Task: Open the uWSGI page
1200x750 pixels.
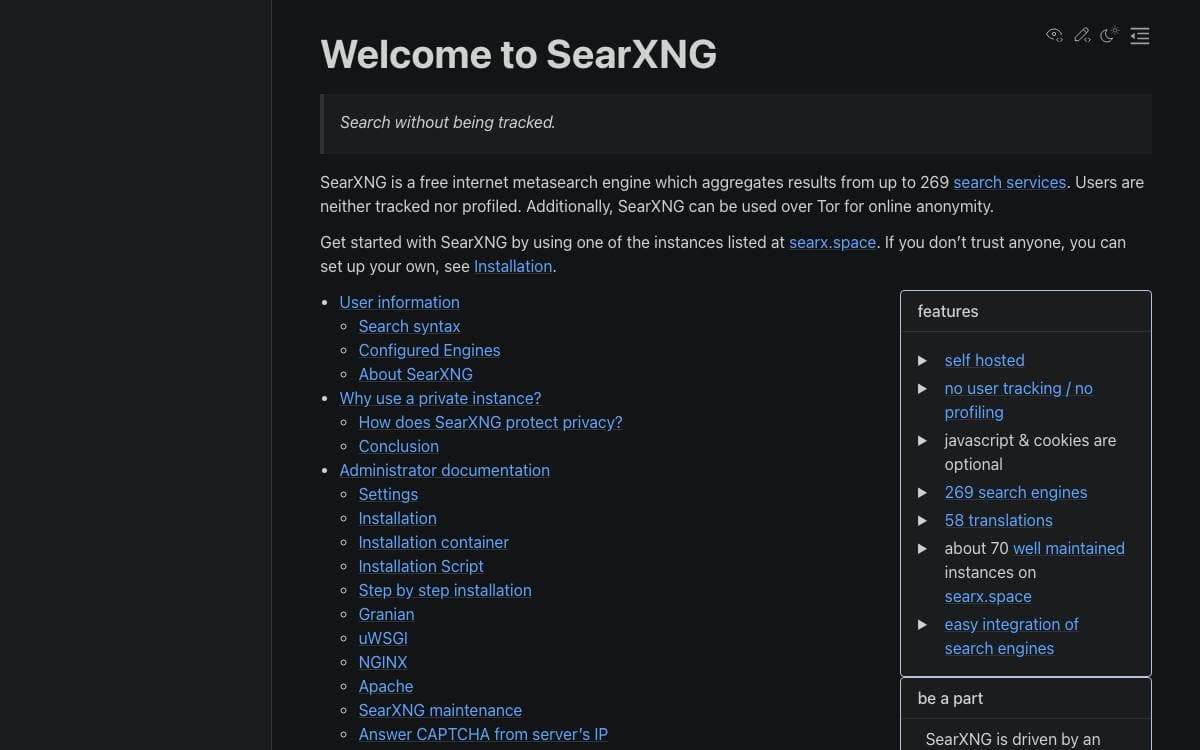Action: [383, 638]
